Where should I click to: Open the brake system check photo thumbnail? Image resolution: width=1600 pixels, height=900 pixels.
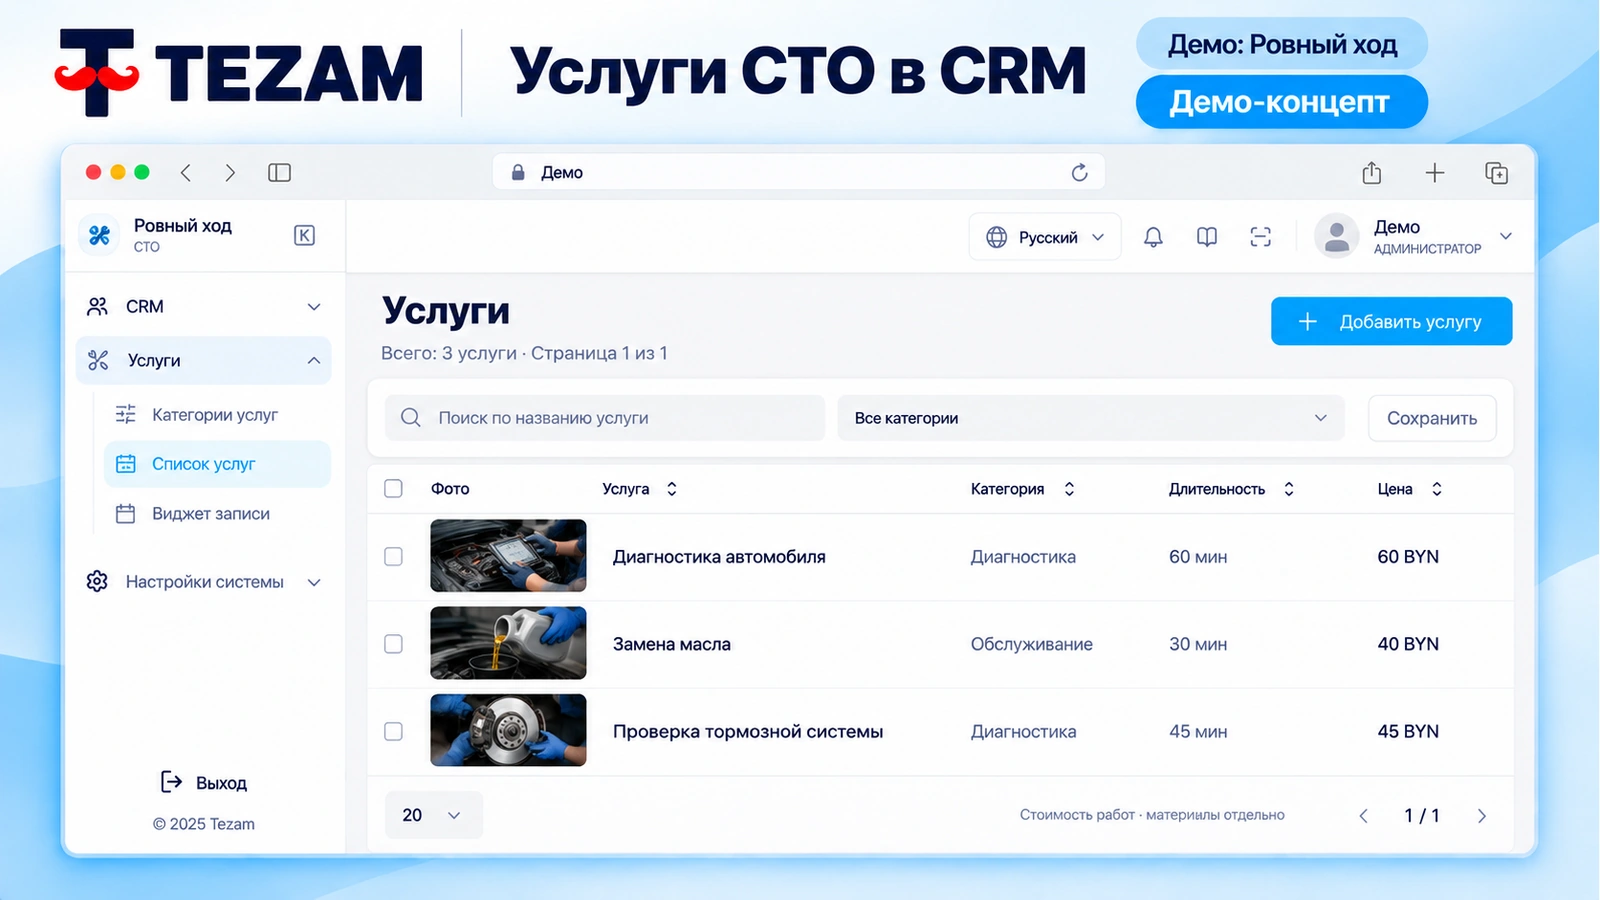point(508,730)
